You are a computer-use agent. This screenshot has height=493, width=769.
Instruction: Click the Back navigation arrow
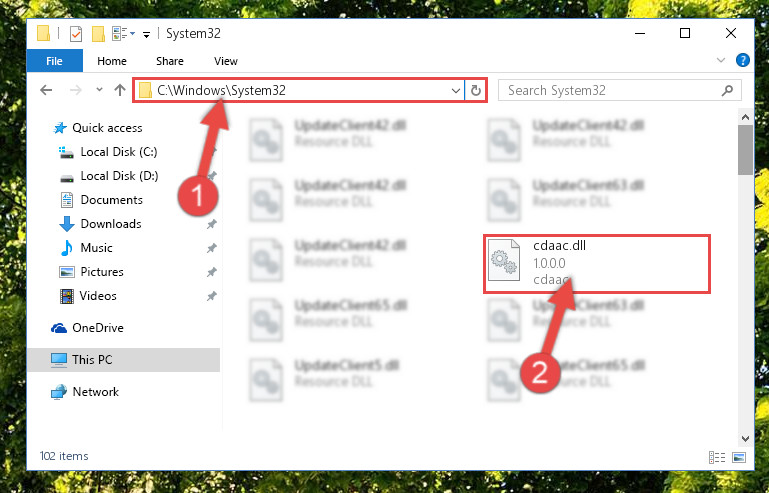(46, 90)
